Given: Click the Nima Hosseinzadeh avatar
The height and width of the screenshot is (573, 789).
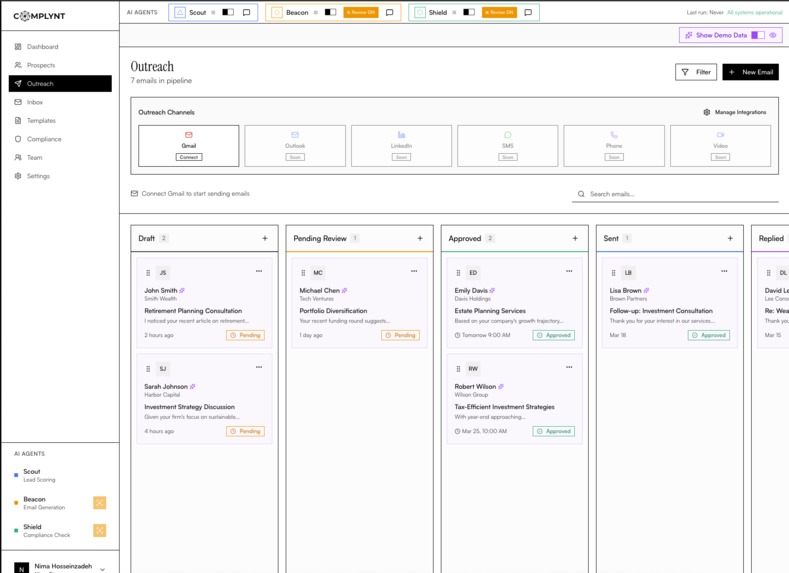Looking at the screenshot, I should point(22,568).
